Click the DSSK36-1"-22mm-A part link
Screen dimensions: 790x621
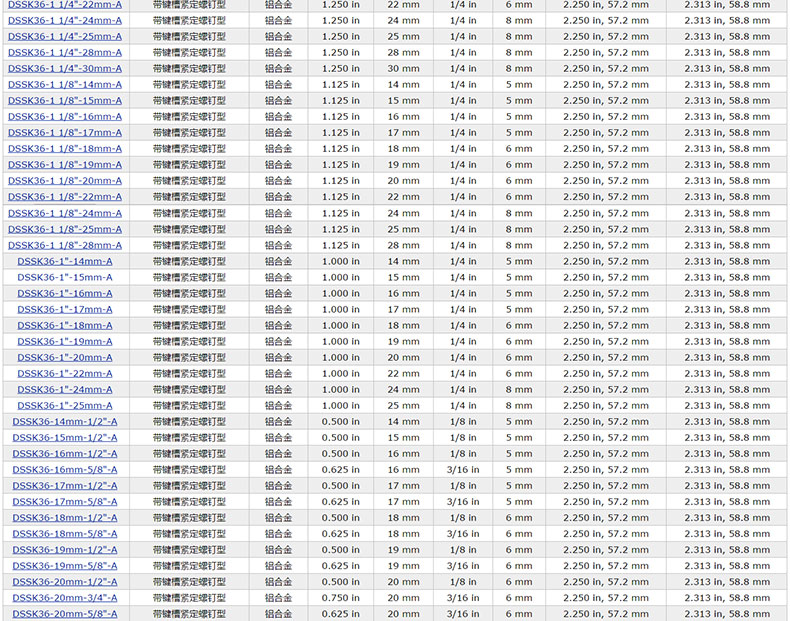point(65,373)
